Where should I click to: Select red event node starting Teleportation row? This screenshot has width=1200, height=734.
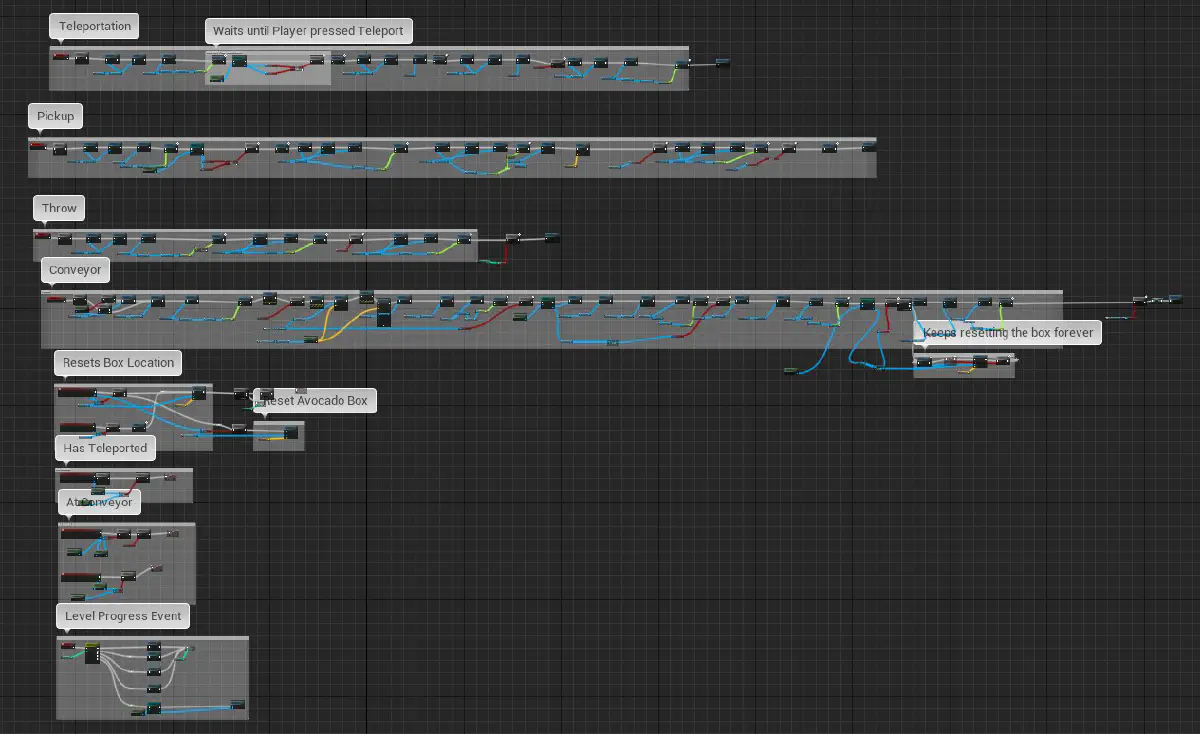(61, 56)
